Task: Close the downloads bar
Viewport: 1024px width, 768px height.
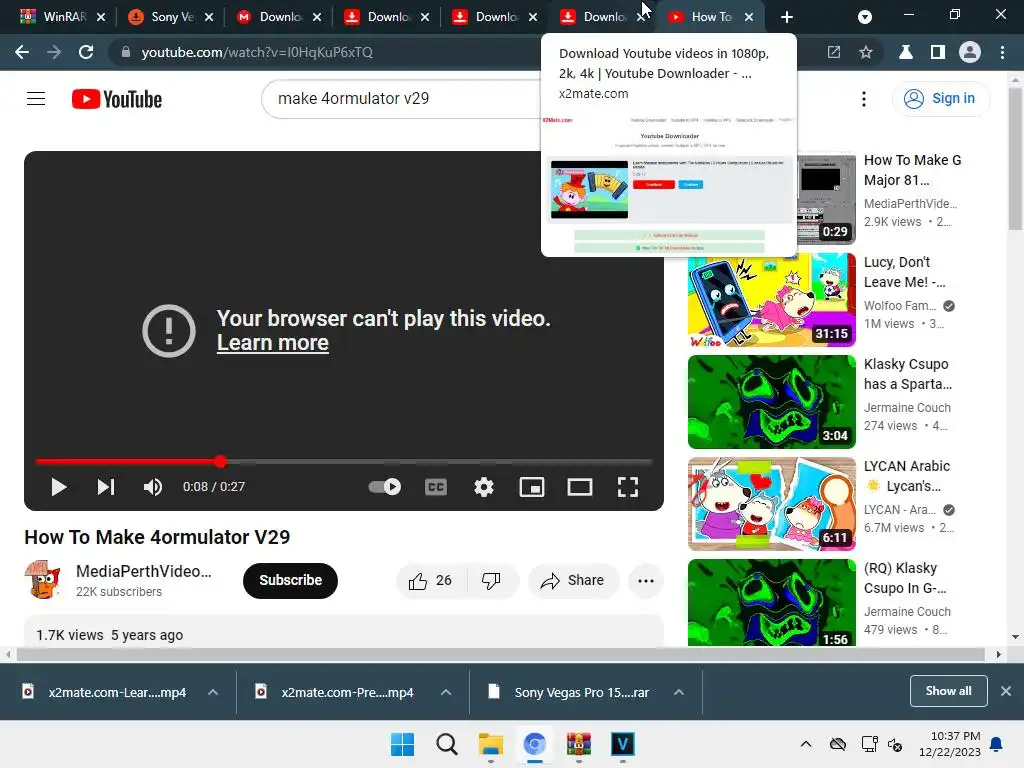Action: [x=1006, y=691]
